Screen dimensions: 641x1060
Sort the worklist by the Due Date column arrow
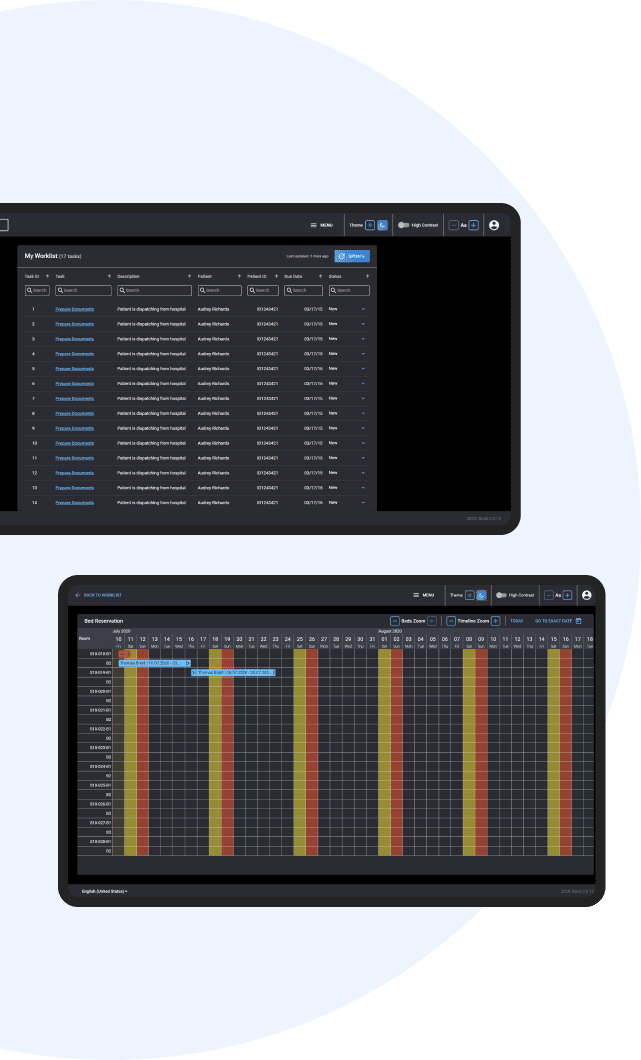point(320,276)
